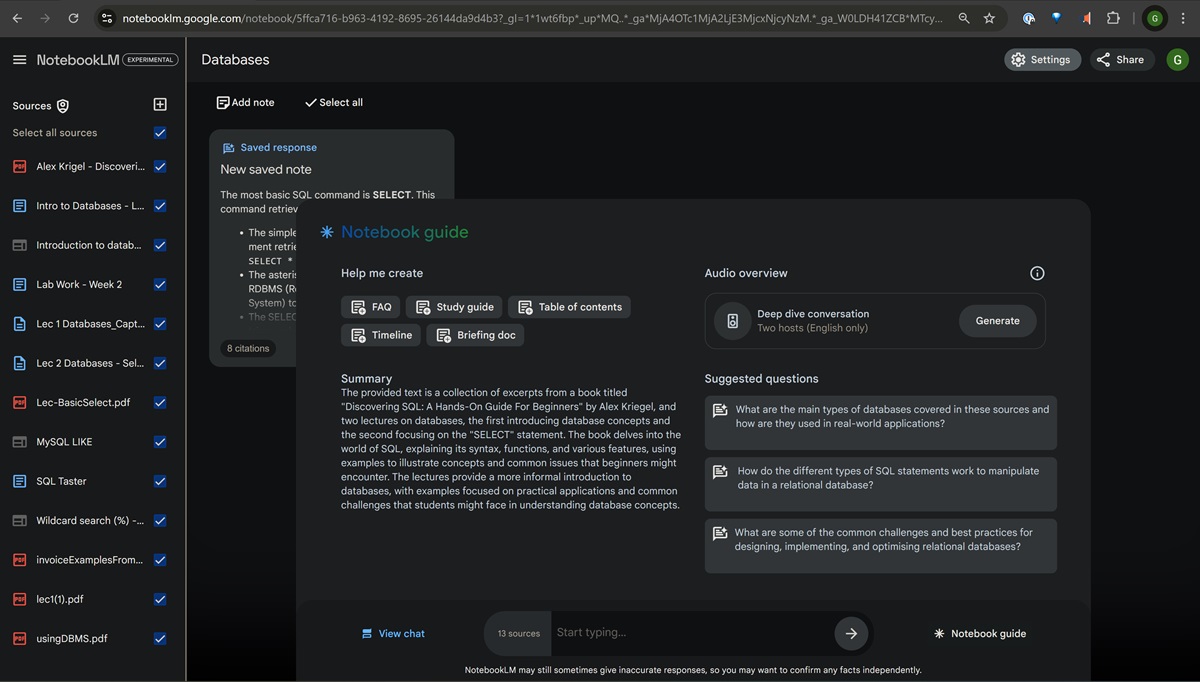
Task: Uncheck Wildcard search source checkbox
Action: 160,521
